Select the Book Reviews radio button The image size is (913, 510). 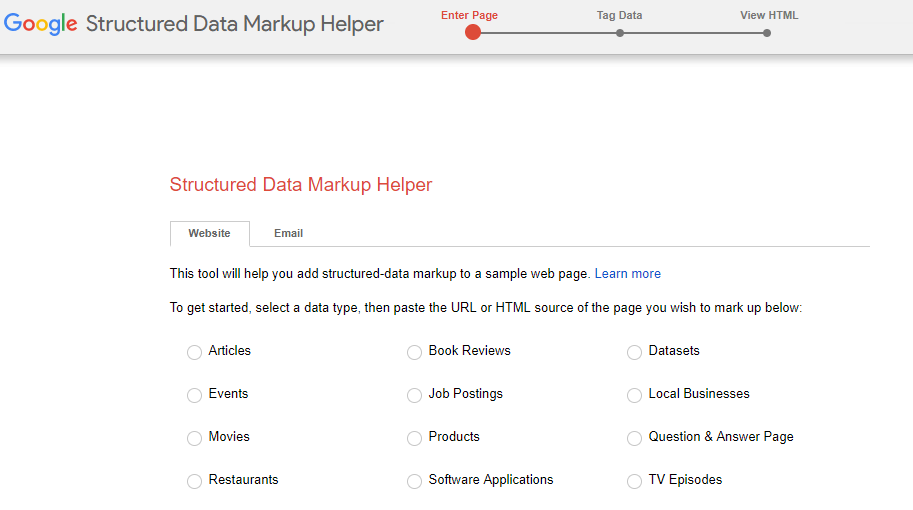tap(415, 352)
